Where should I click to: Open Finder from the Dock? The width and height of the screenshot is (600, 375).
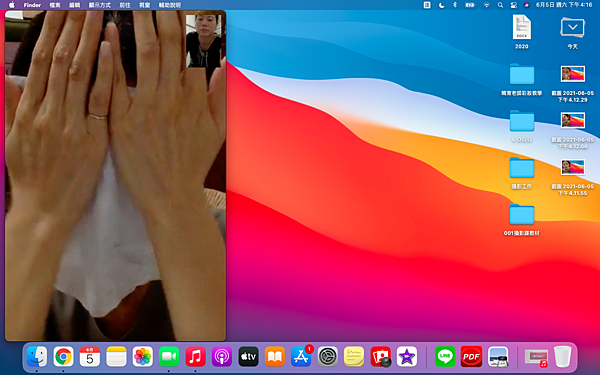coord(37,357)
